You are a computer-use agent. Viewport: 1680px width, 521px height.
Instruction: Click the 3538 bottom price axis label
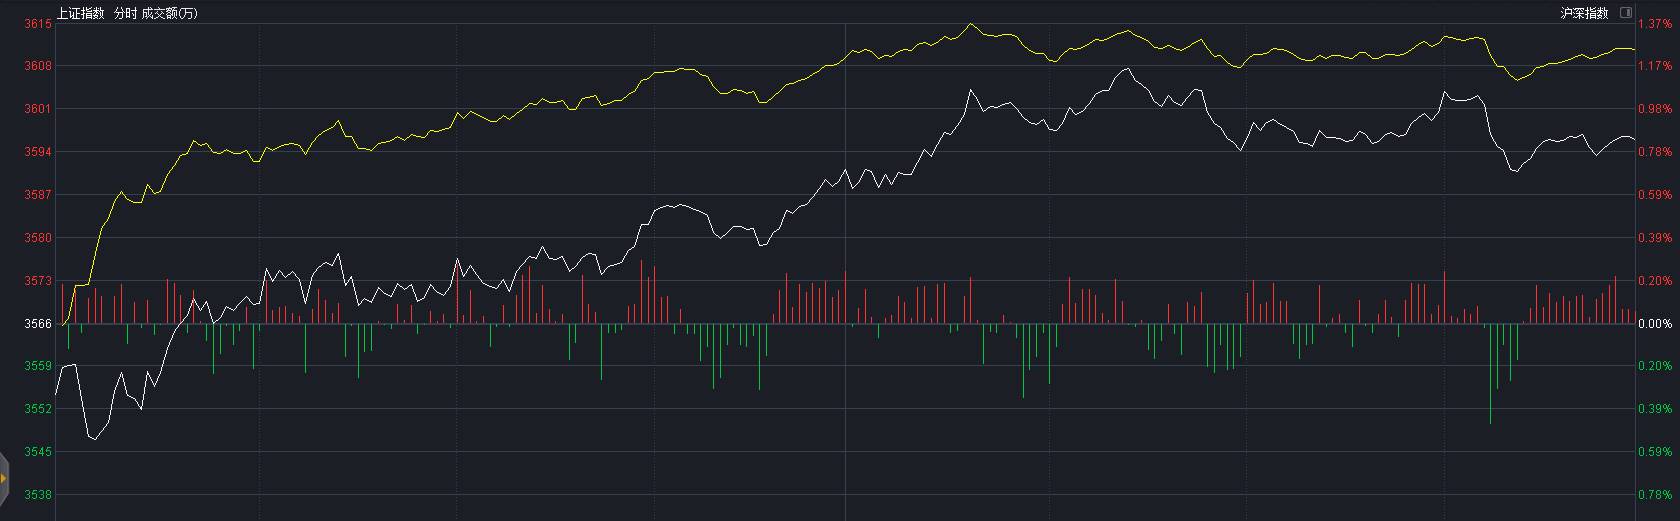point(38,495)
